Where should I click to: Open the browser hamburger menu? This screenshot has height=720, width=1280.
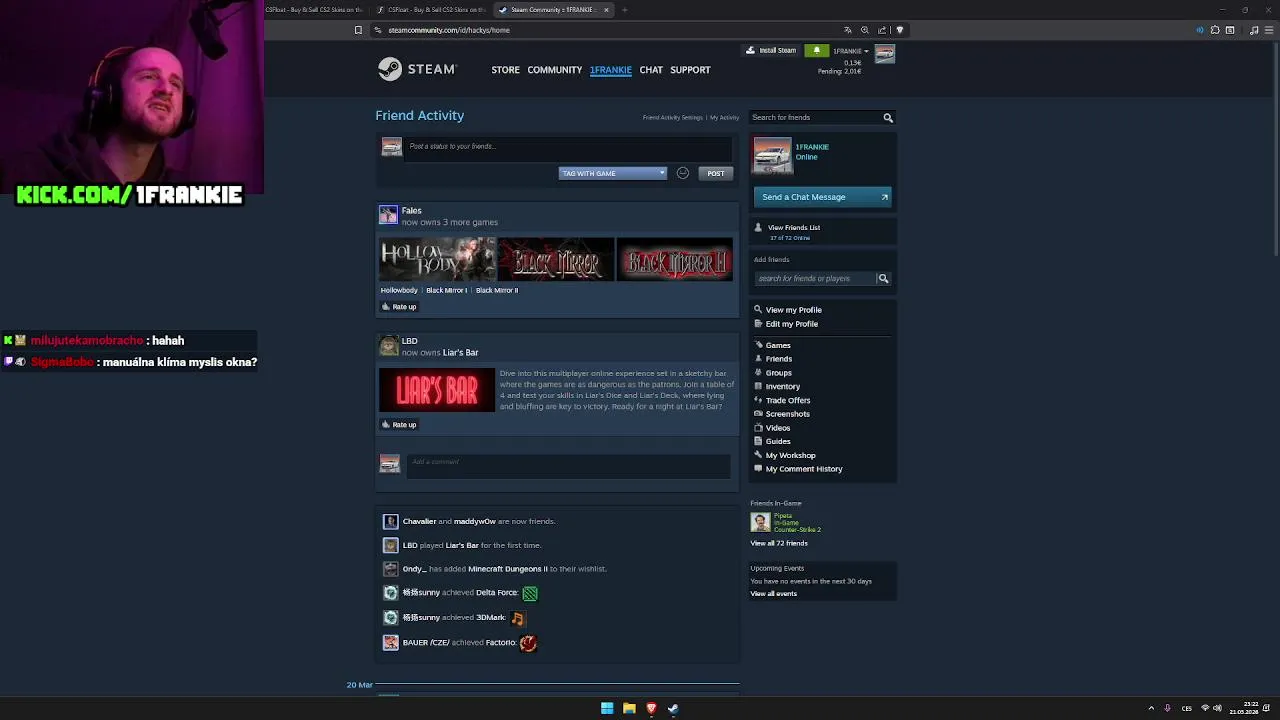1269,30
